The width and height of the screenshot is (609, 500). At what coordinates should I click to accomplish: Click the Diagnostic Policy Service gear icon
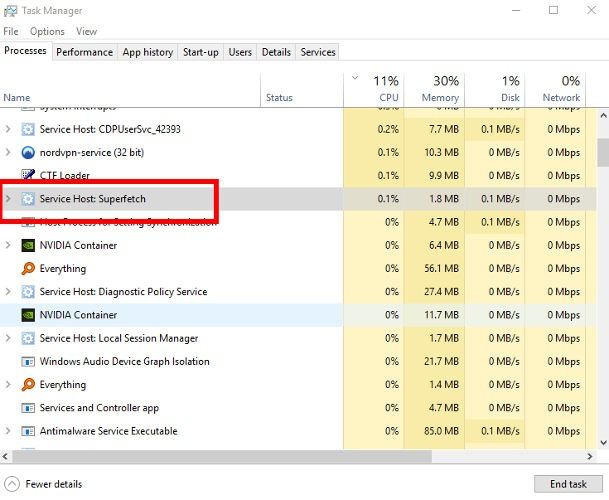[28, 292]
